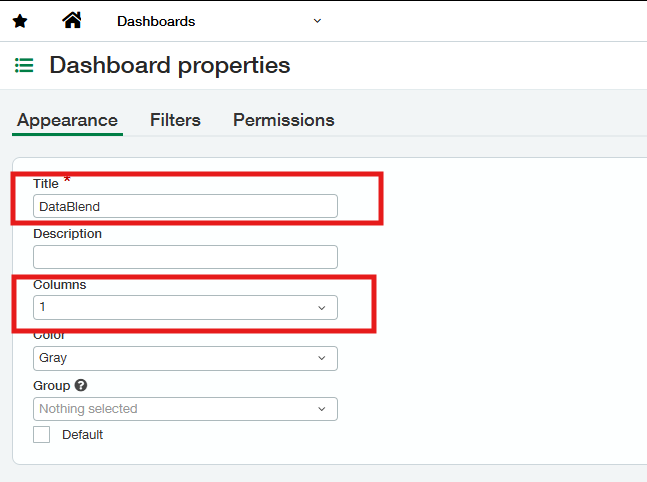Open the Color dropdown showing Gray
647x482 pixels.
click(185, 358)
